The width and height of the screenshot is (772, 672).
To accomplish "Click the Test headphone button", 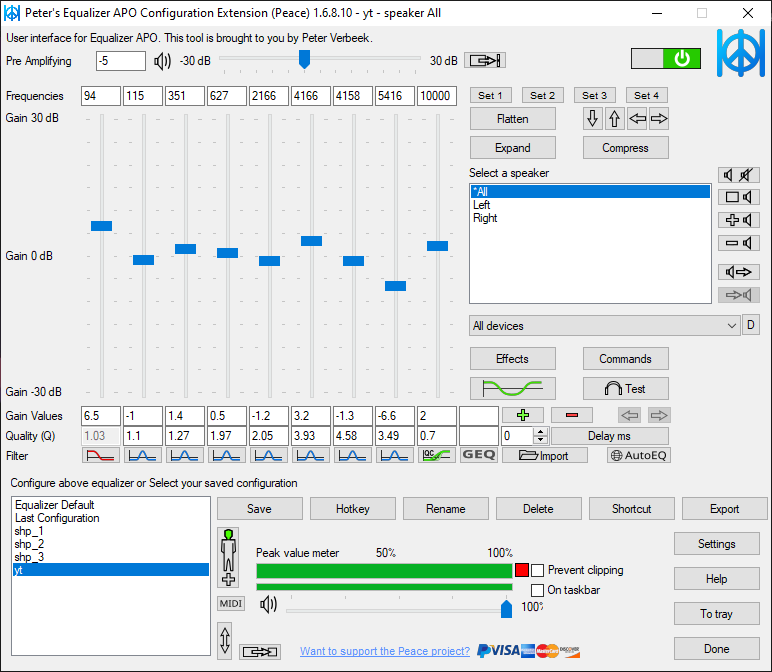I will click(625, 388).
